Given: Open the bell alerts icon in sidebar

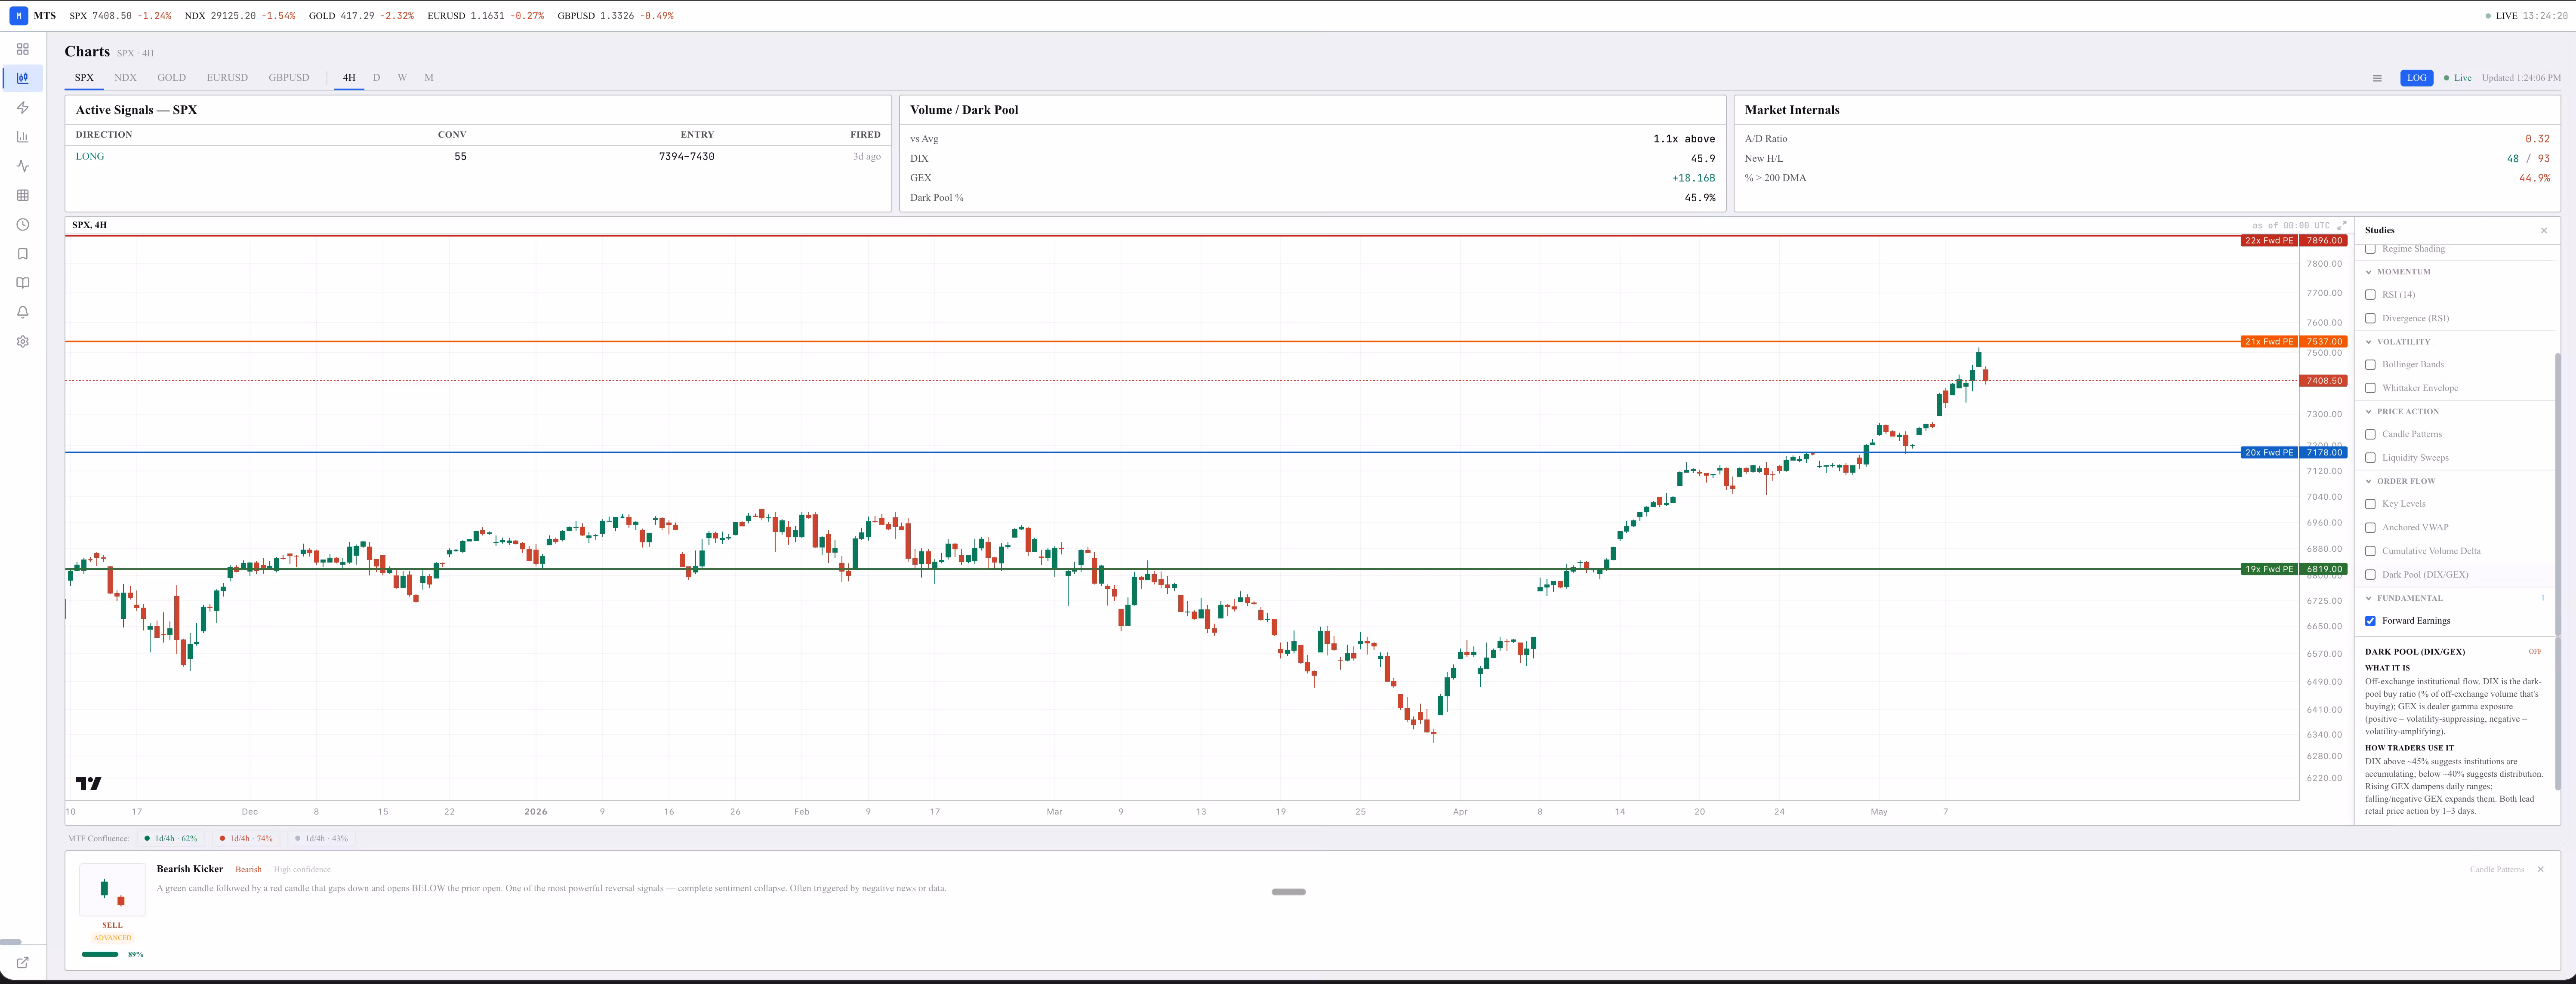Looking at the screenshot, I should point(23,312).
